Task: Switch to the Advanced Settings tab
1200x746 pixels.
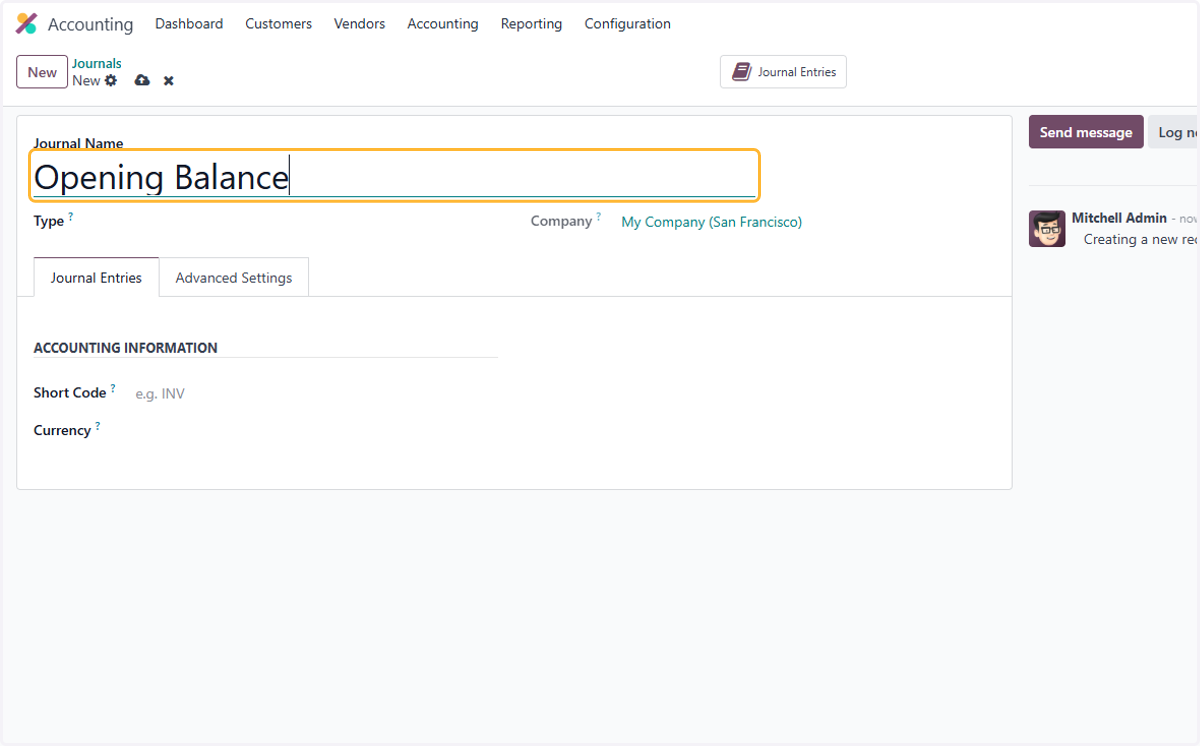Action: [x=234, y=278]
